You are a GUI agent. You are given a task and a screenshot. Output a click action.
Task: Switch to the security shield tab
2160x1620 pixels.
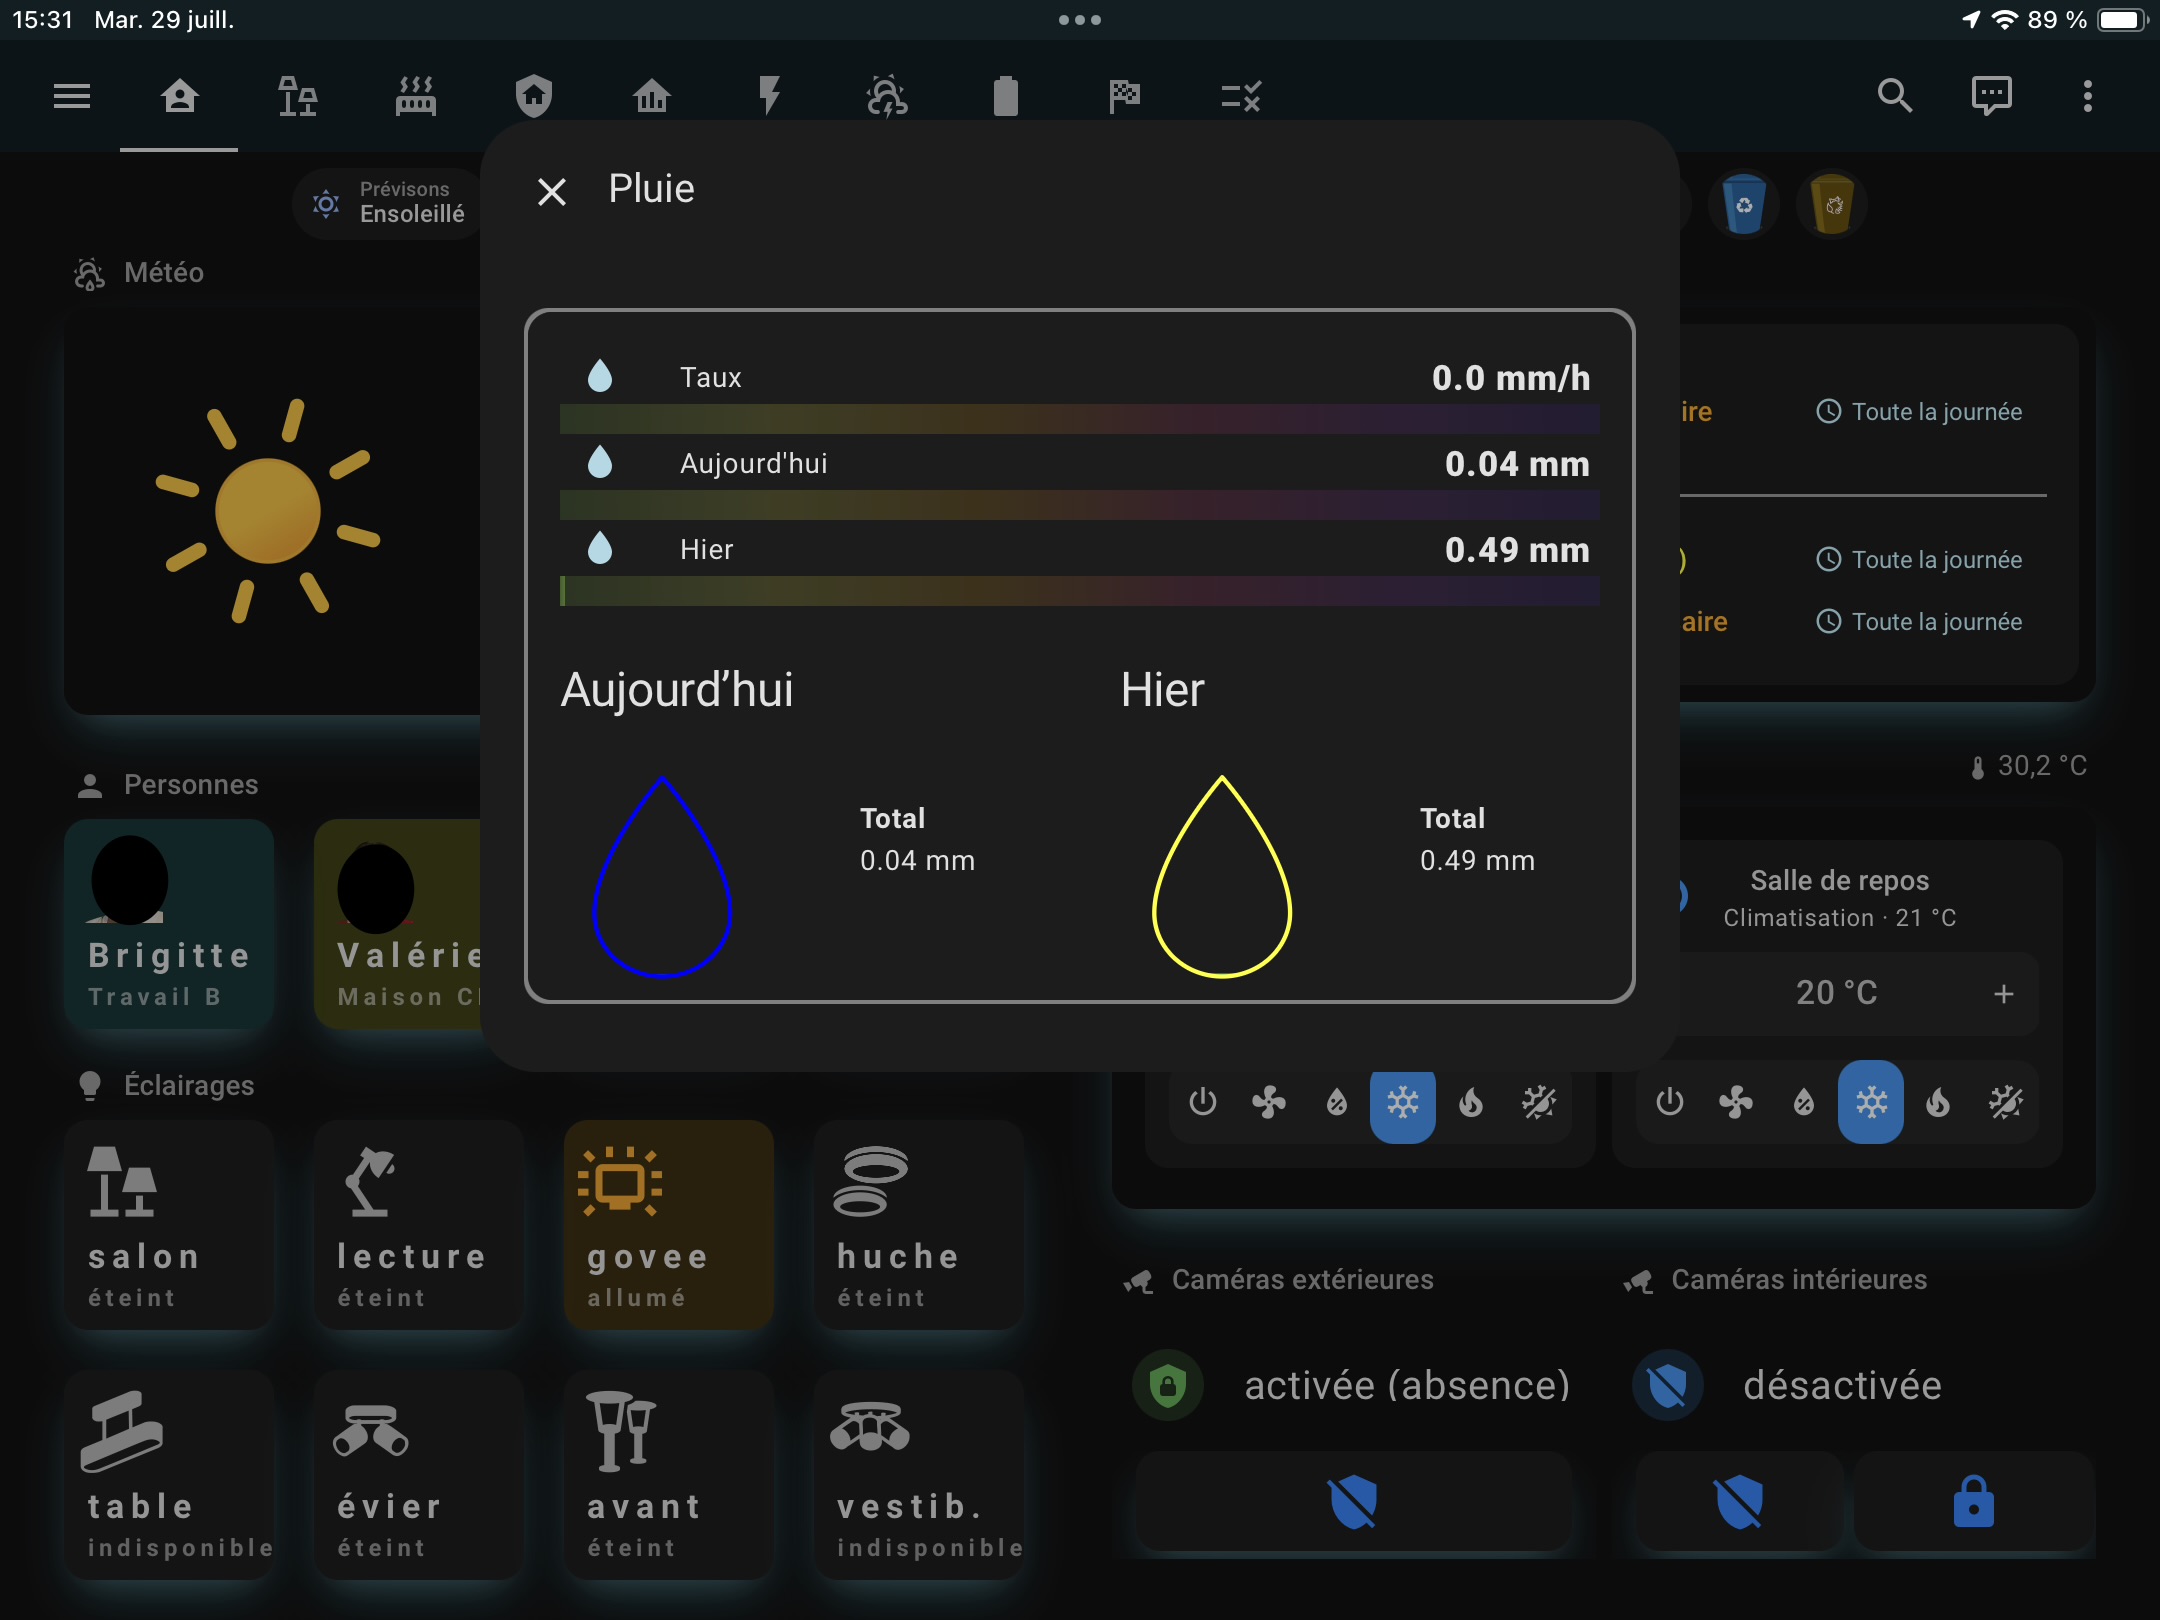click(534, 97)
